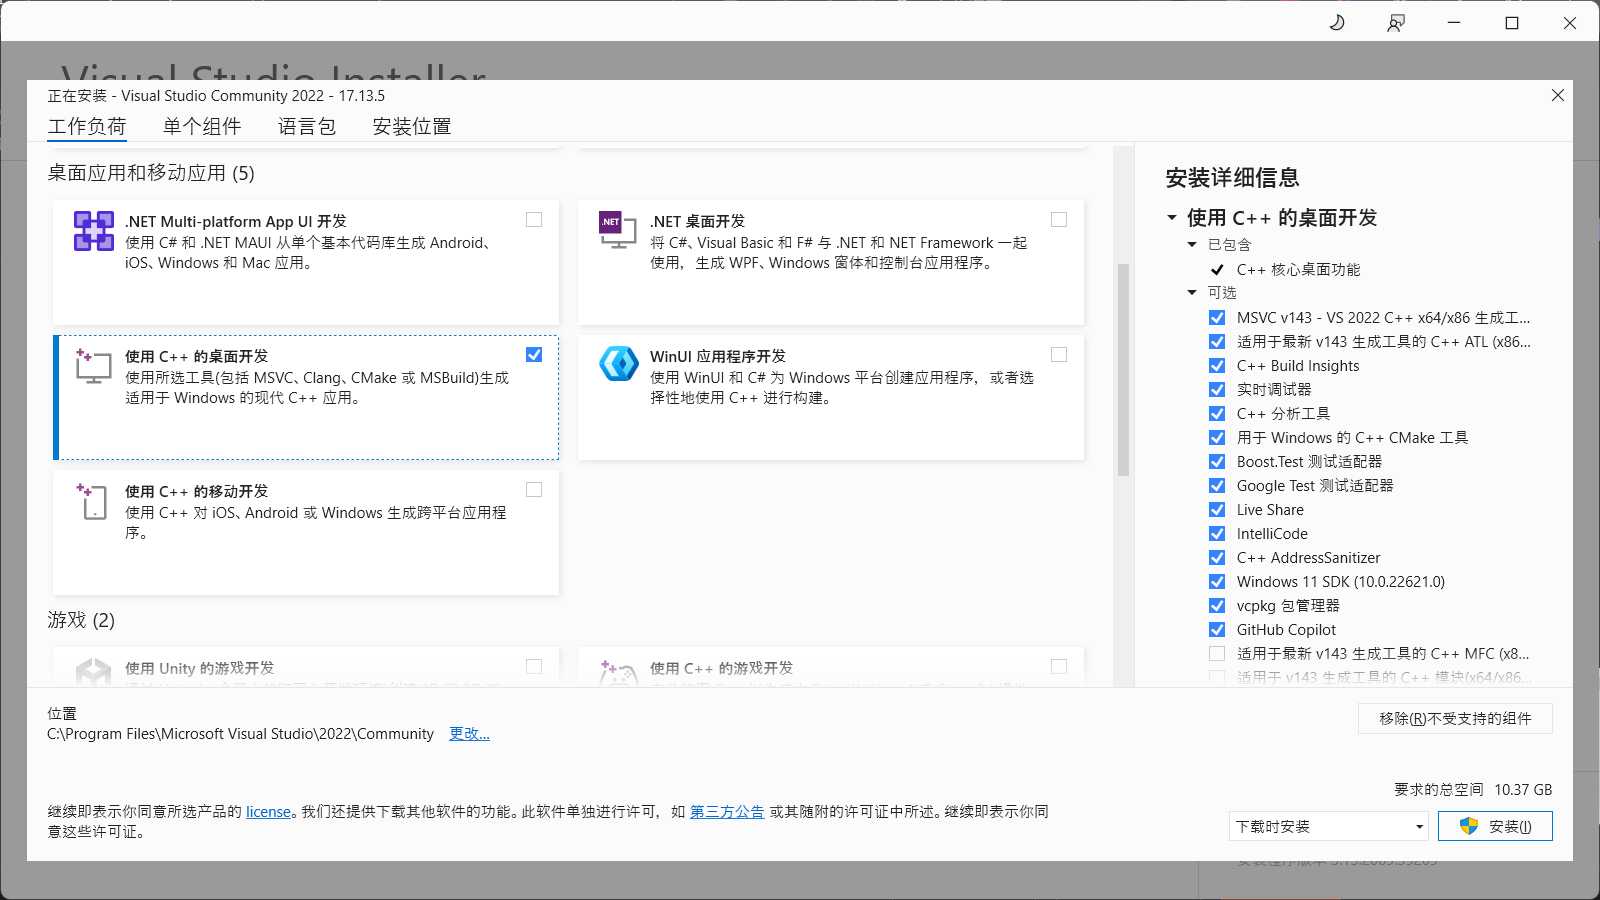Check the 使用 C++ 的移动开发 workload
1600x900 pixels.
click(534, 490)
